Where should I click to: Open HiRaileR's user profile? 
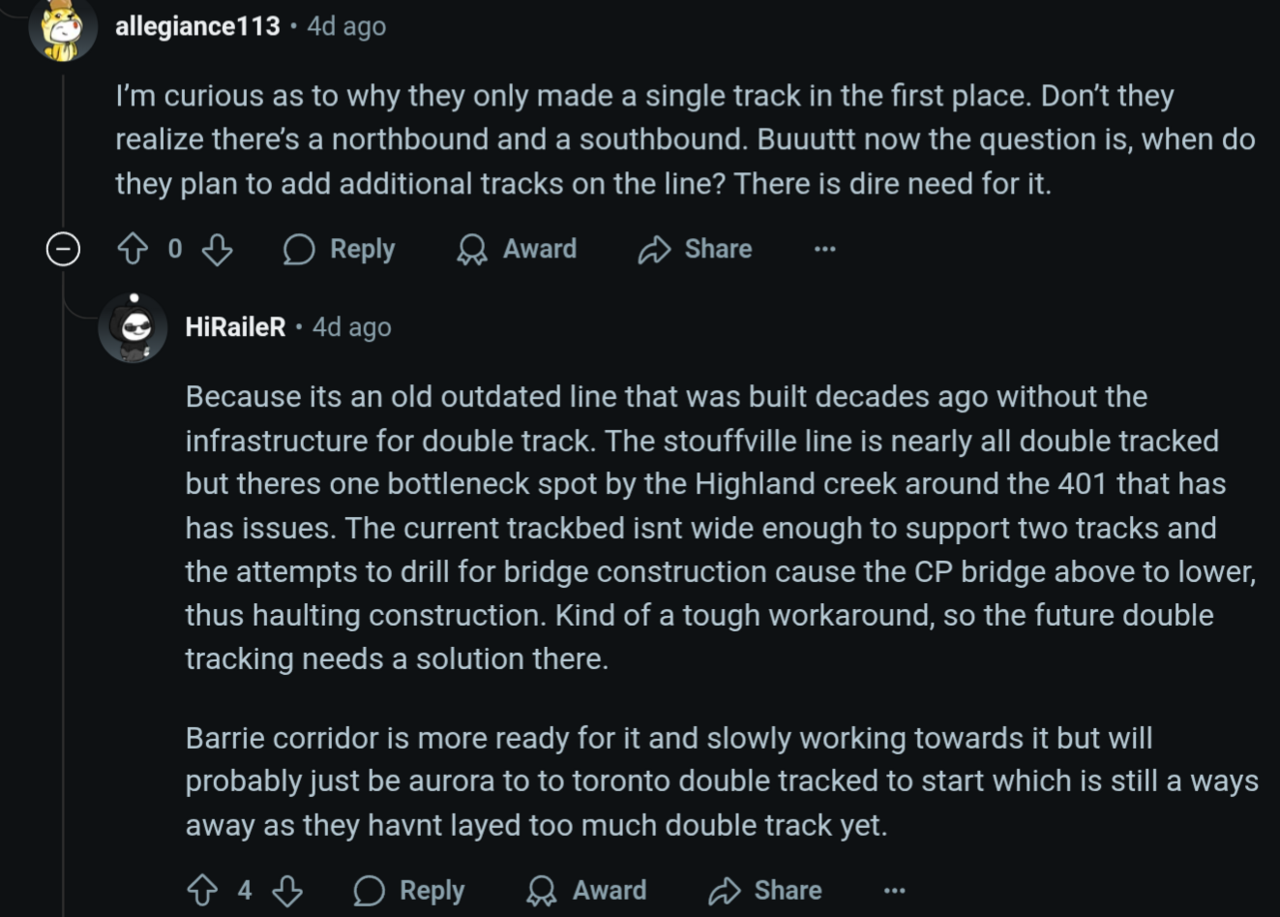point(234,326)
